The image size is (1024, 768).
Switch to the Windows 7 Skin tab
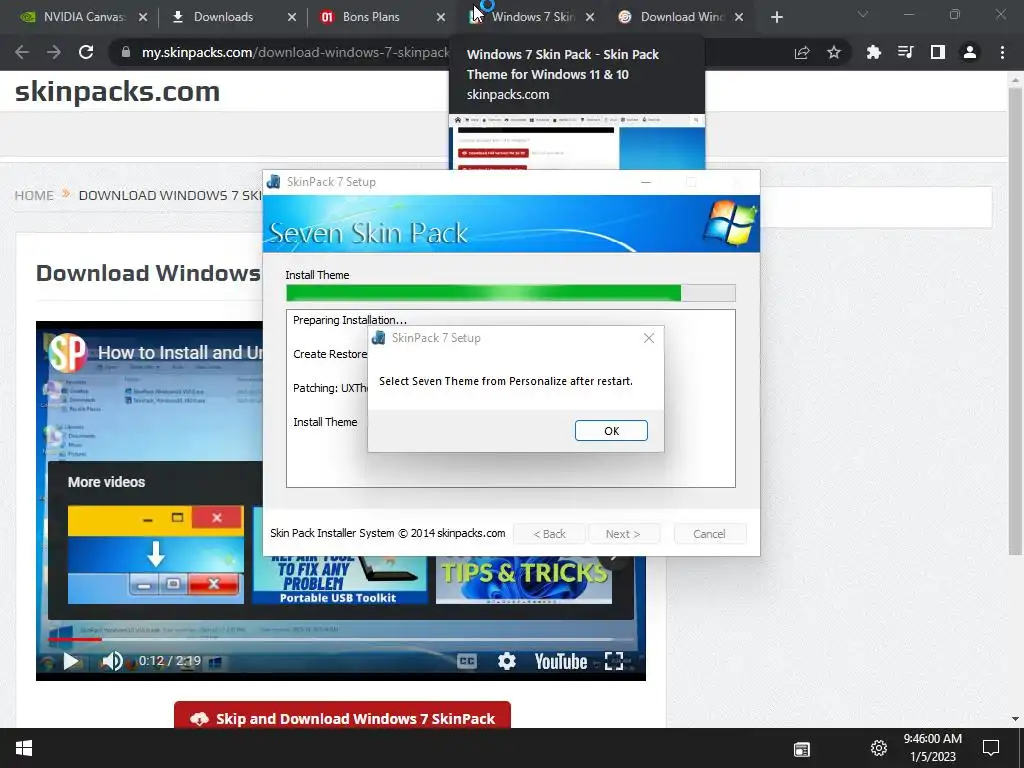[532, 17]
